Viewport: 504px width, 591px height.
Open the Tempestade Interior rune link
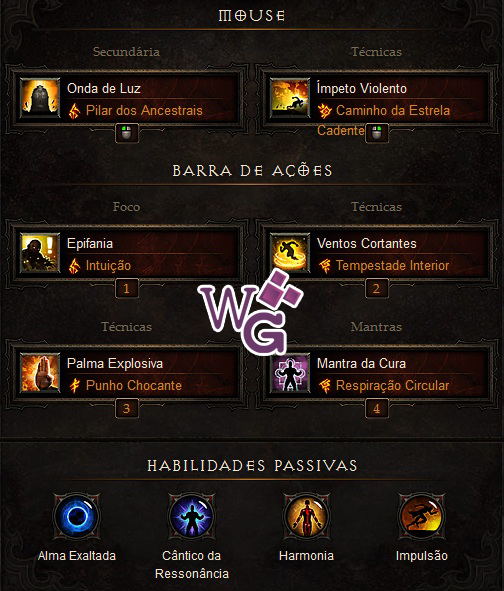tap(392, 265)
